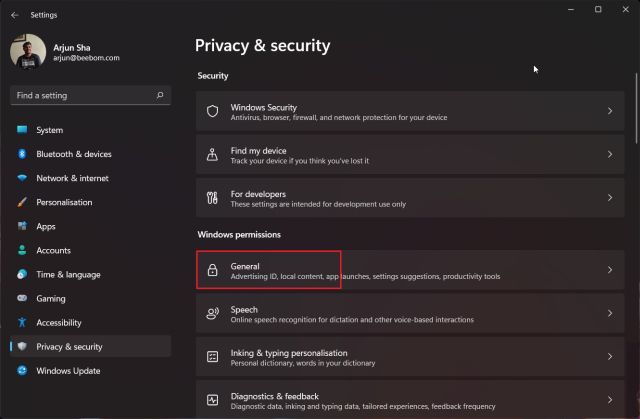Click the General row chevron

610,270
